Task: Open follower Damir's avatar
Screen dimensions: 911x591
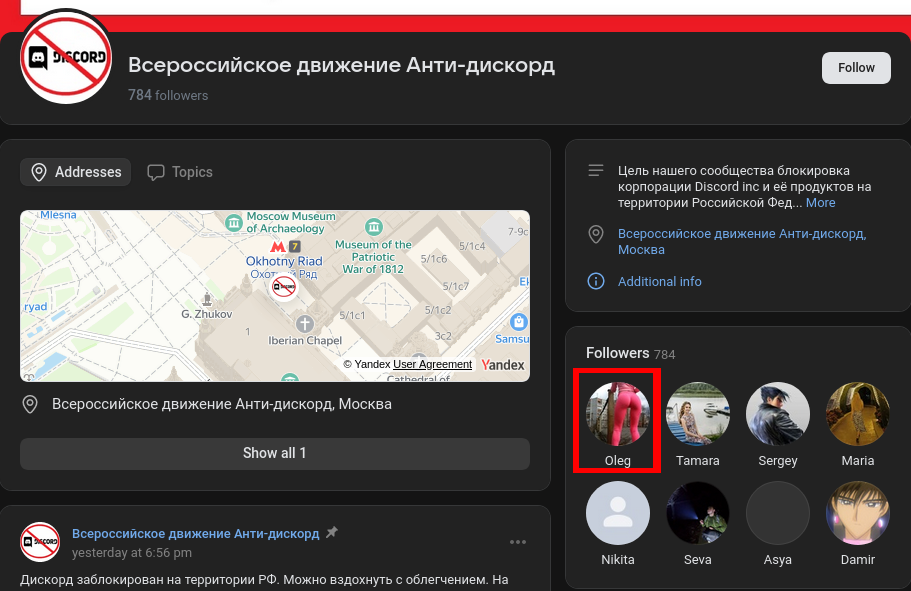Action: pos(858,513)
